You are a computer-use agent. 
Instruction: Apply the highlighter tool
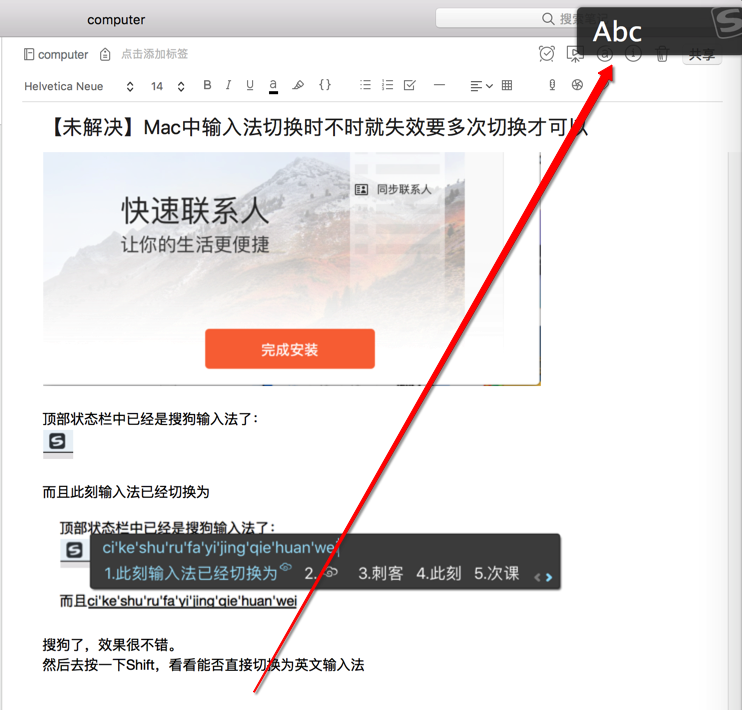298,85
